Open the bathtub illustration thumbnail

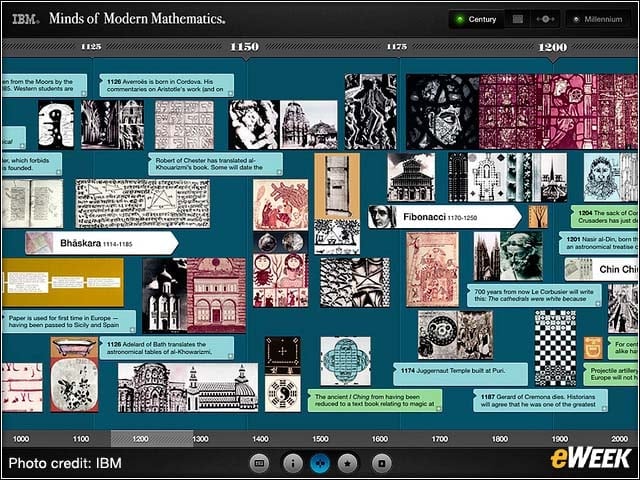(74, 347)
